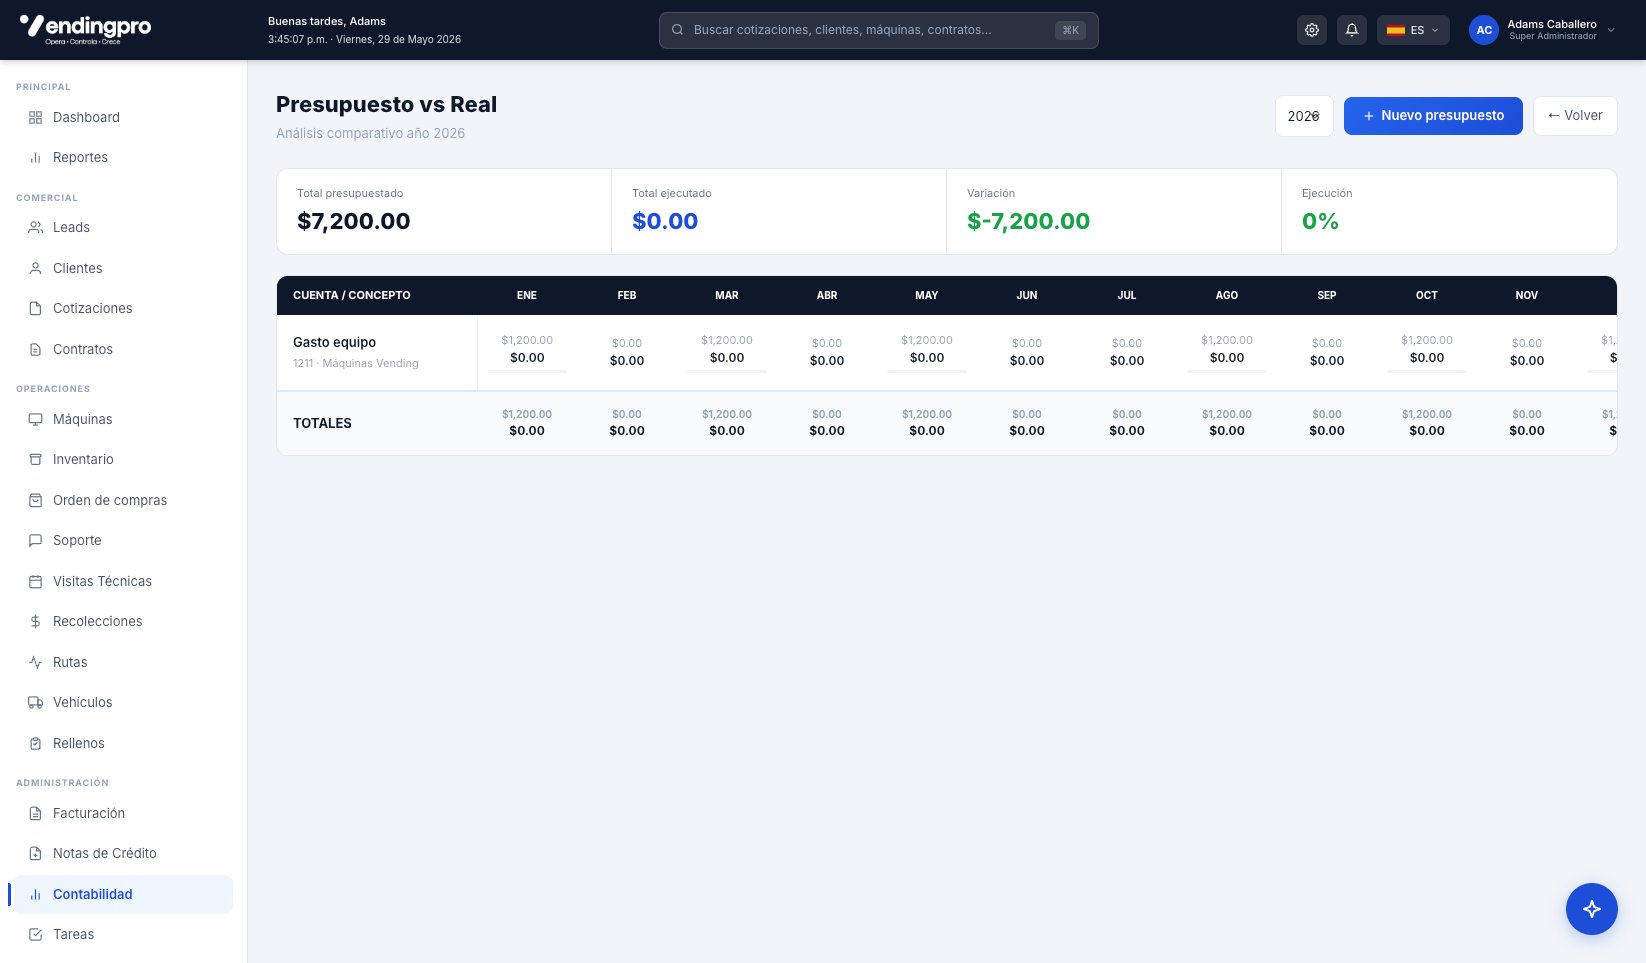The width and height of the screenshot is (1646, 963).
Task: Click the Recolecciones dollar sign icon
Action: (x=35, y=621)
